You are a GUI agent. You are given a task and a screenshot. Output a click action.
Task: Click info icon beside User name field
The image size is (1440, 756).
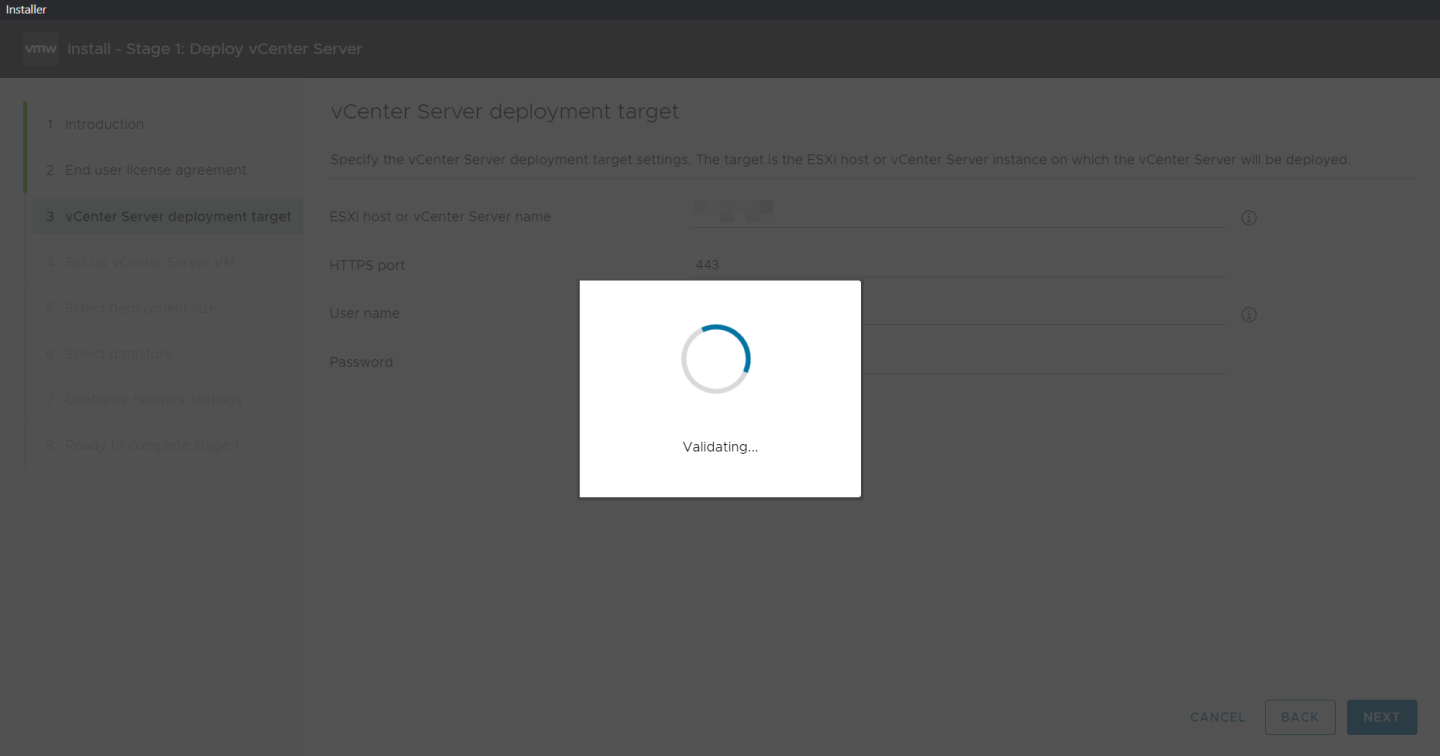click(x=1248, y=315)
